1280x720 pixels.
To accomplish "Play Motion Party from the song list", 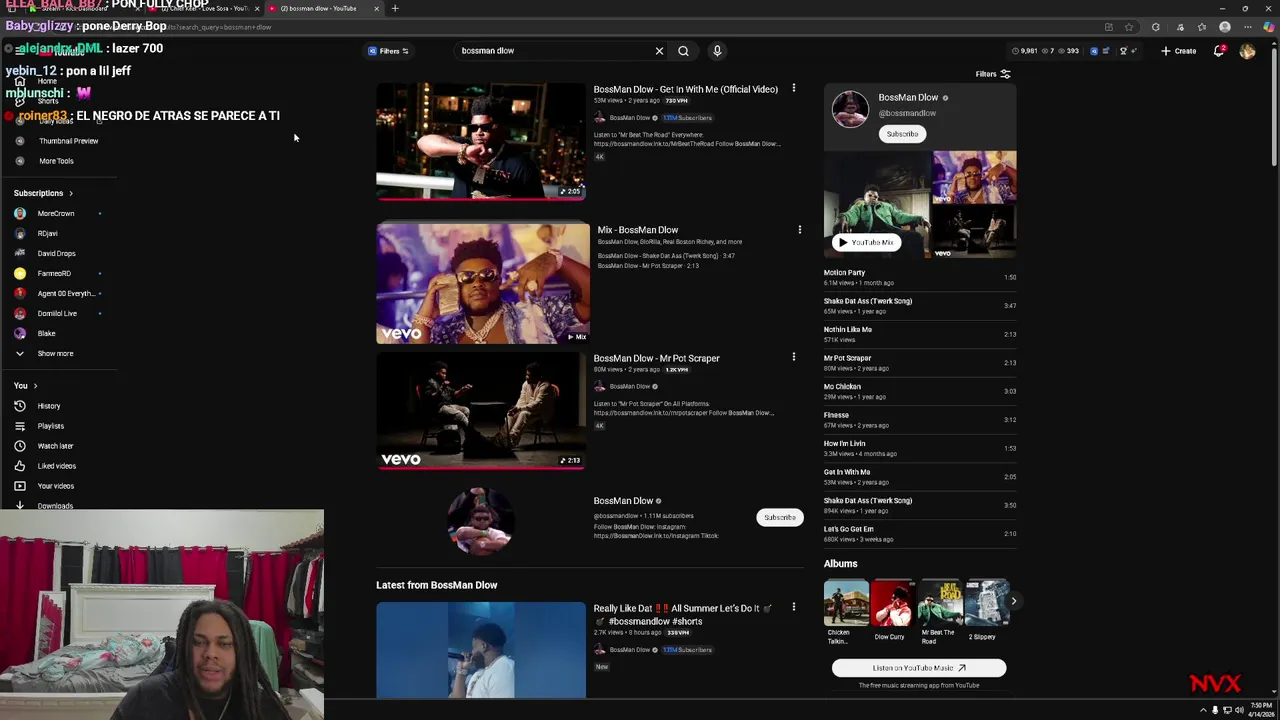I will tap(920, 277).
